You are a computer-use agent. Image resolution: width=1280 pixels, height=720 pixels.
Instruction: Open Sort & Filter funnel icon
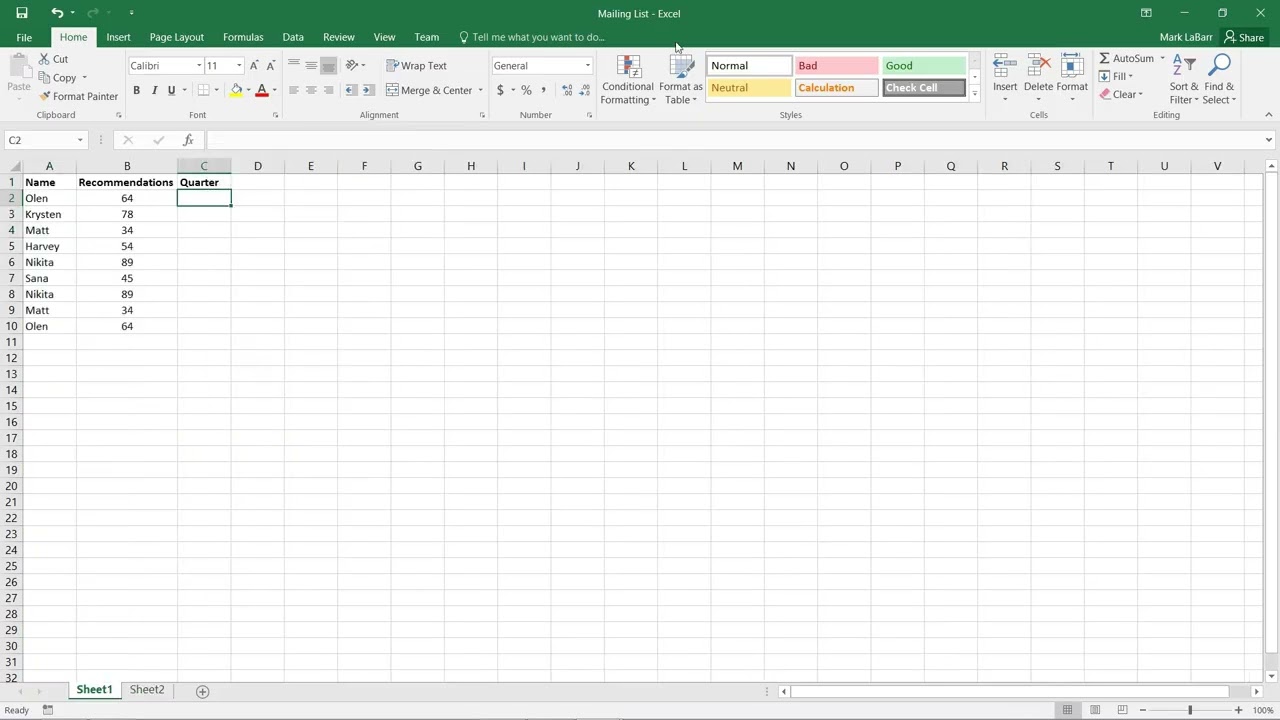[1184, 67]
